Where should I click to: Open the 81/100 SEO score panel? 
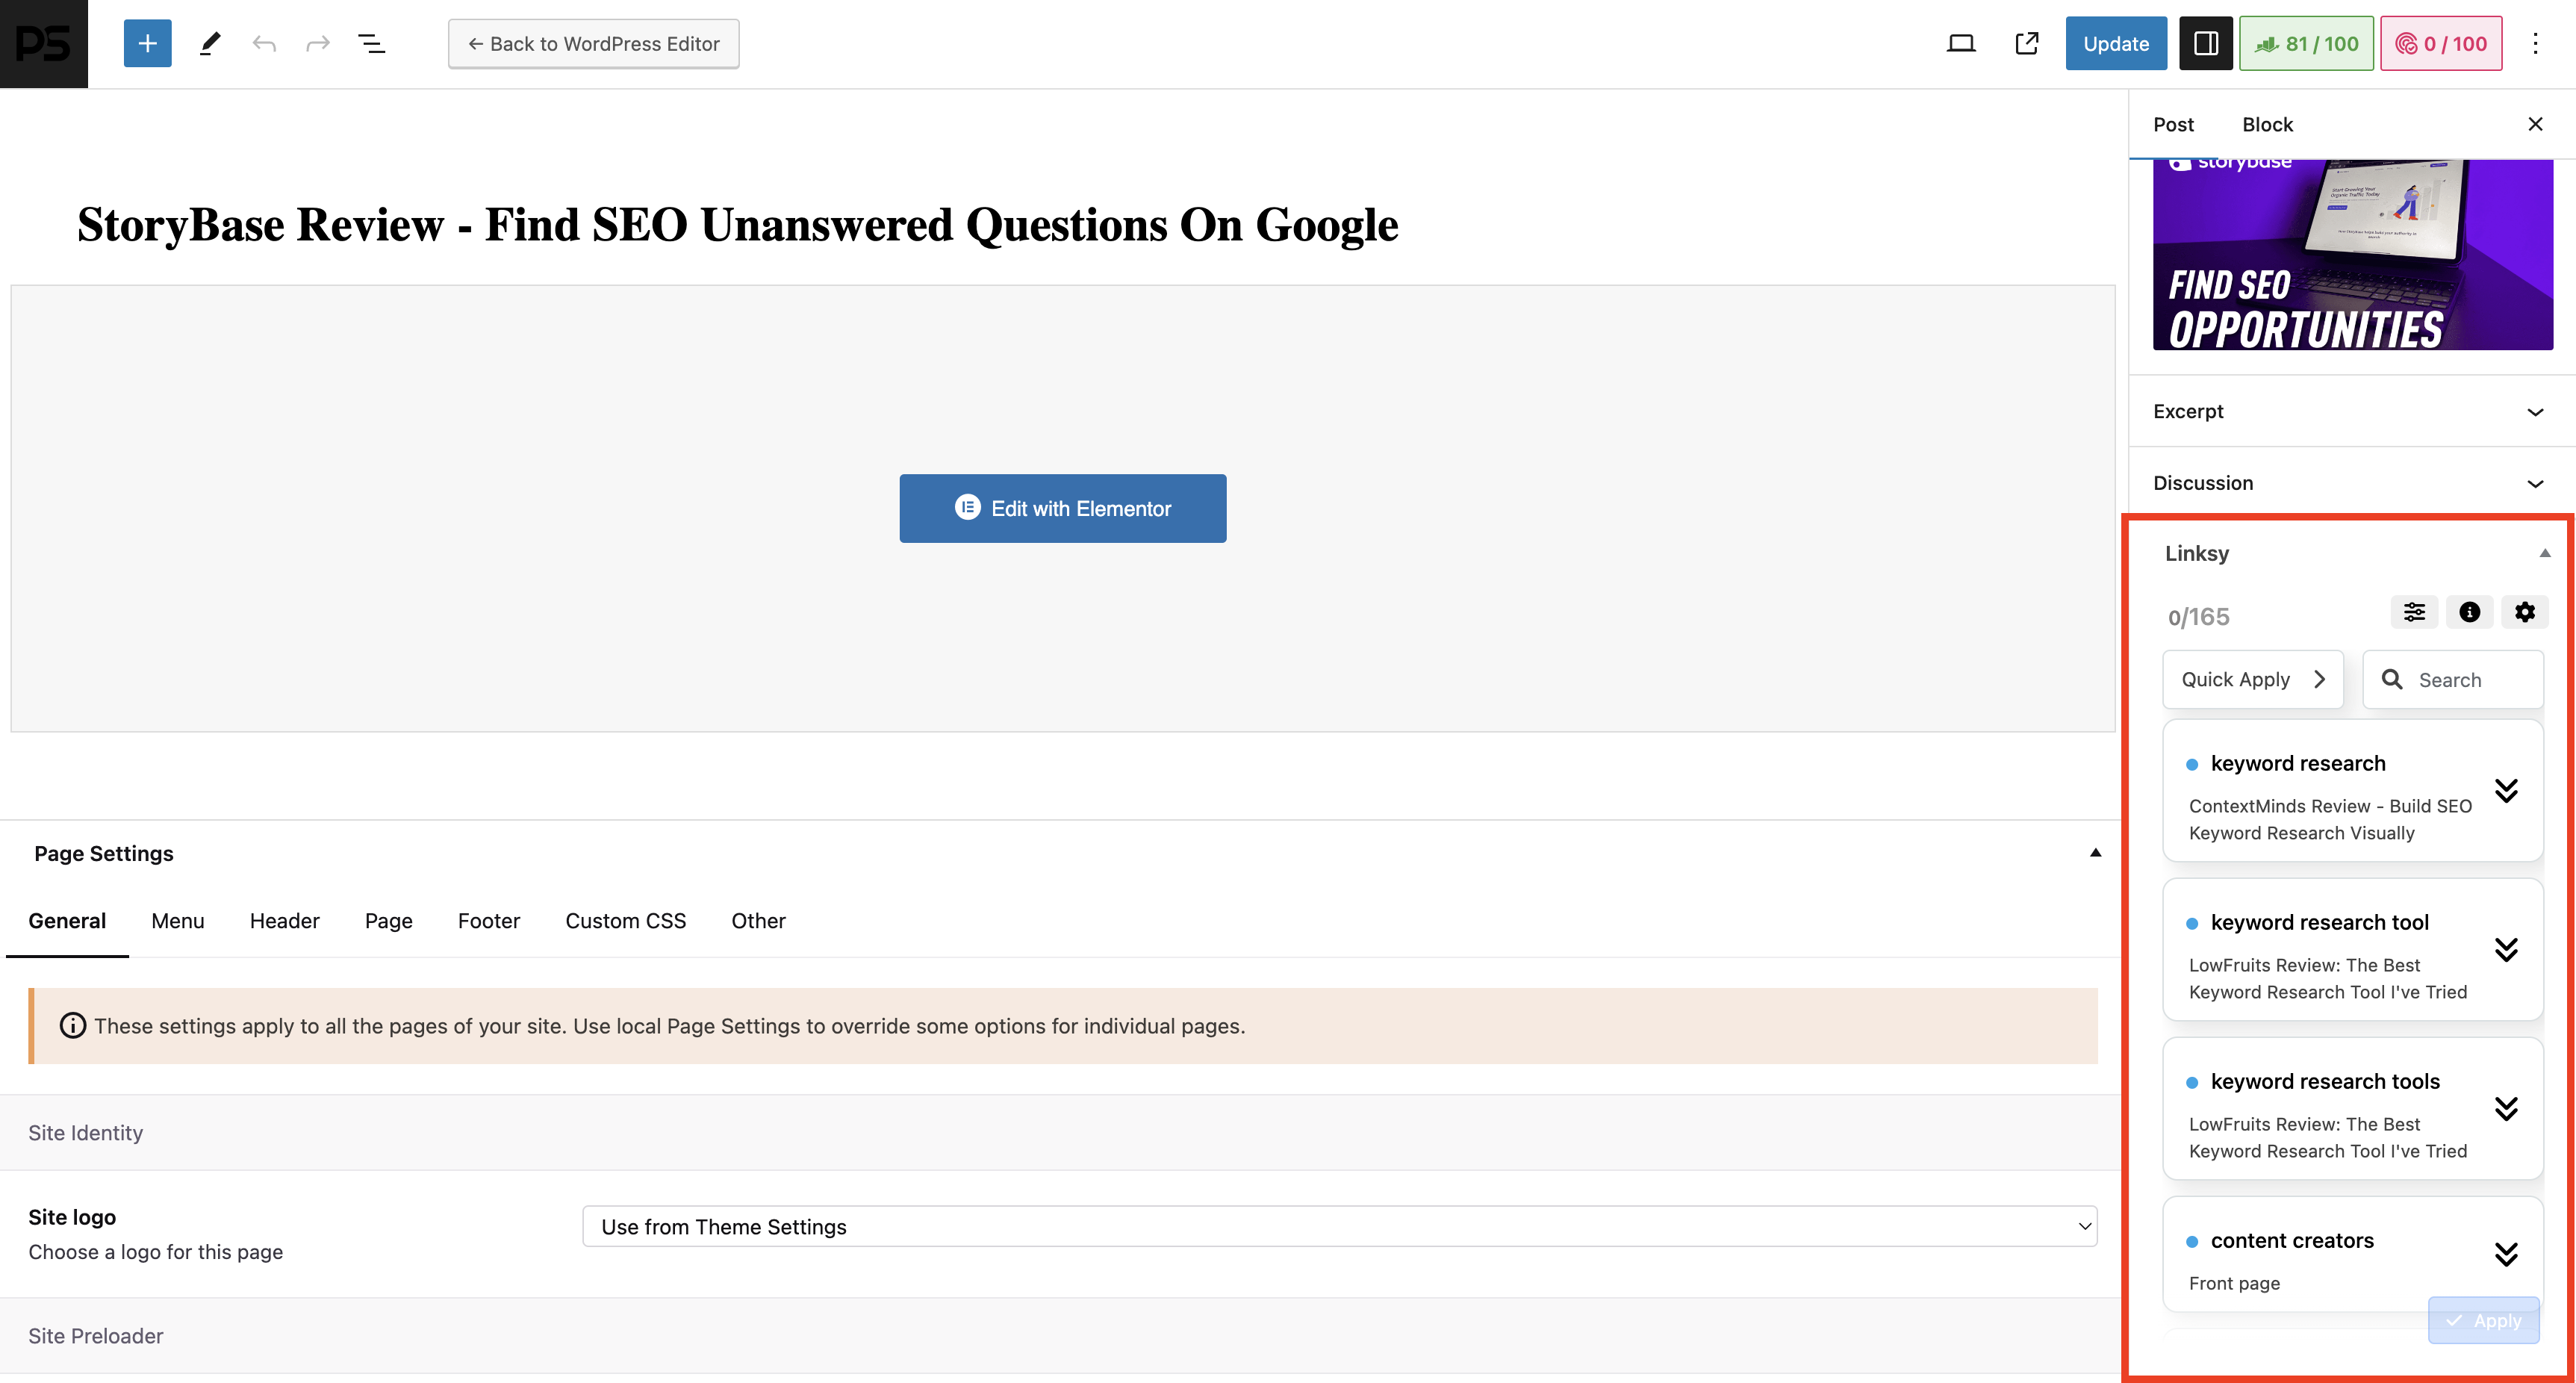pyautogui.click(x=2306, y=44)
